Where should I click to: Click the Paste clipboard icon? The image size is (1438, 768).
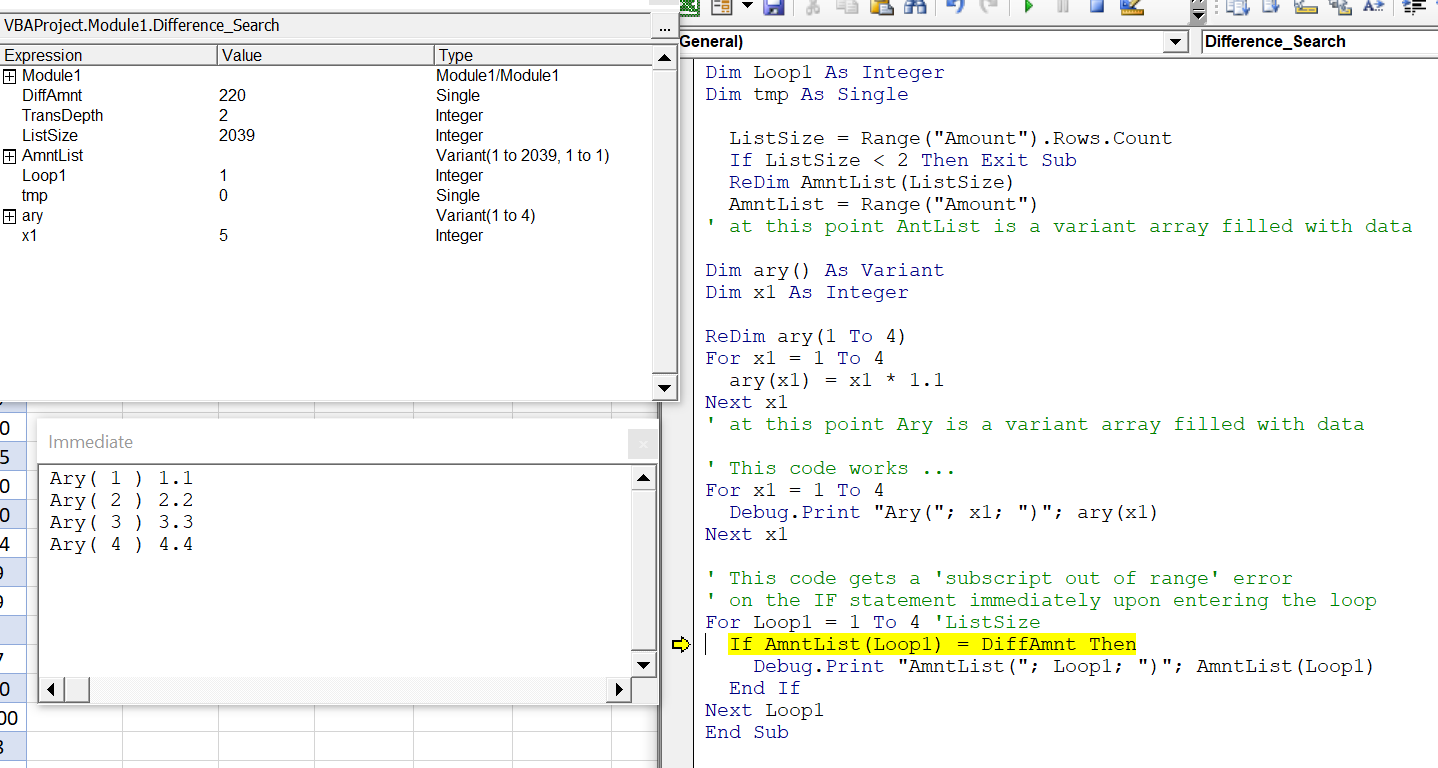point(881,6)
